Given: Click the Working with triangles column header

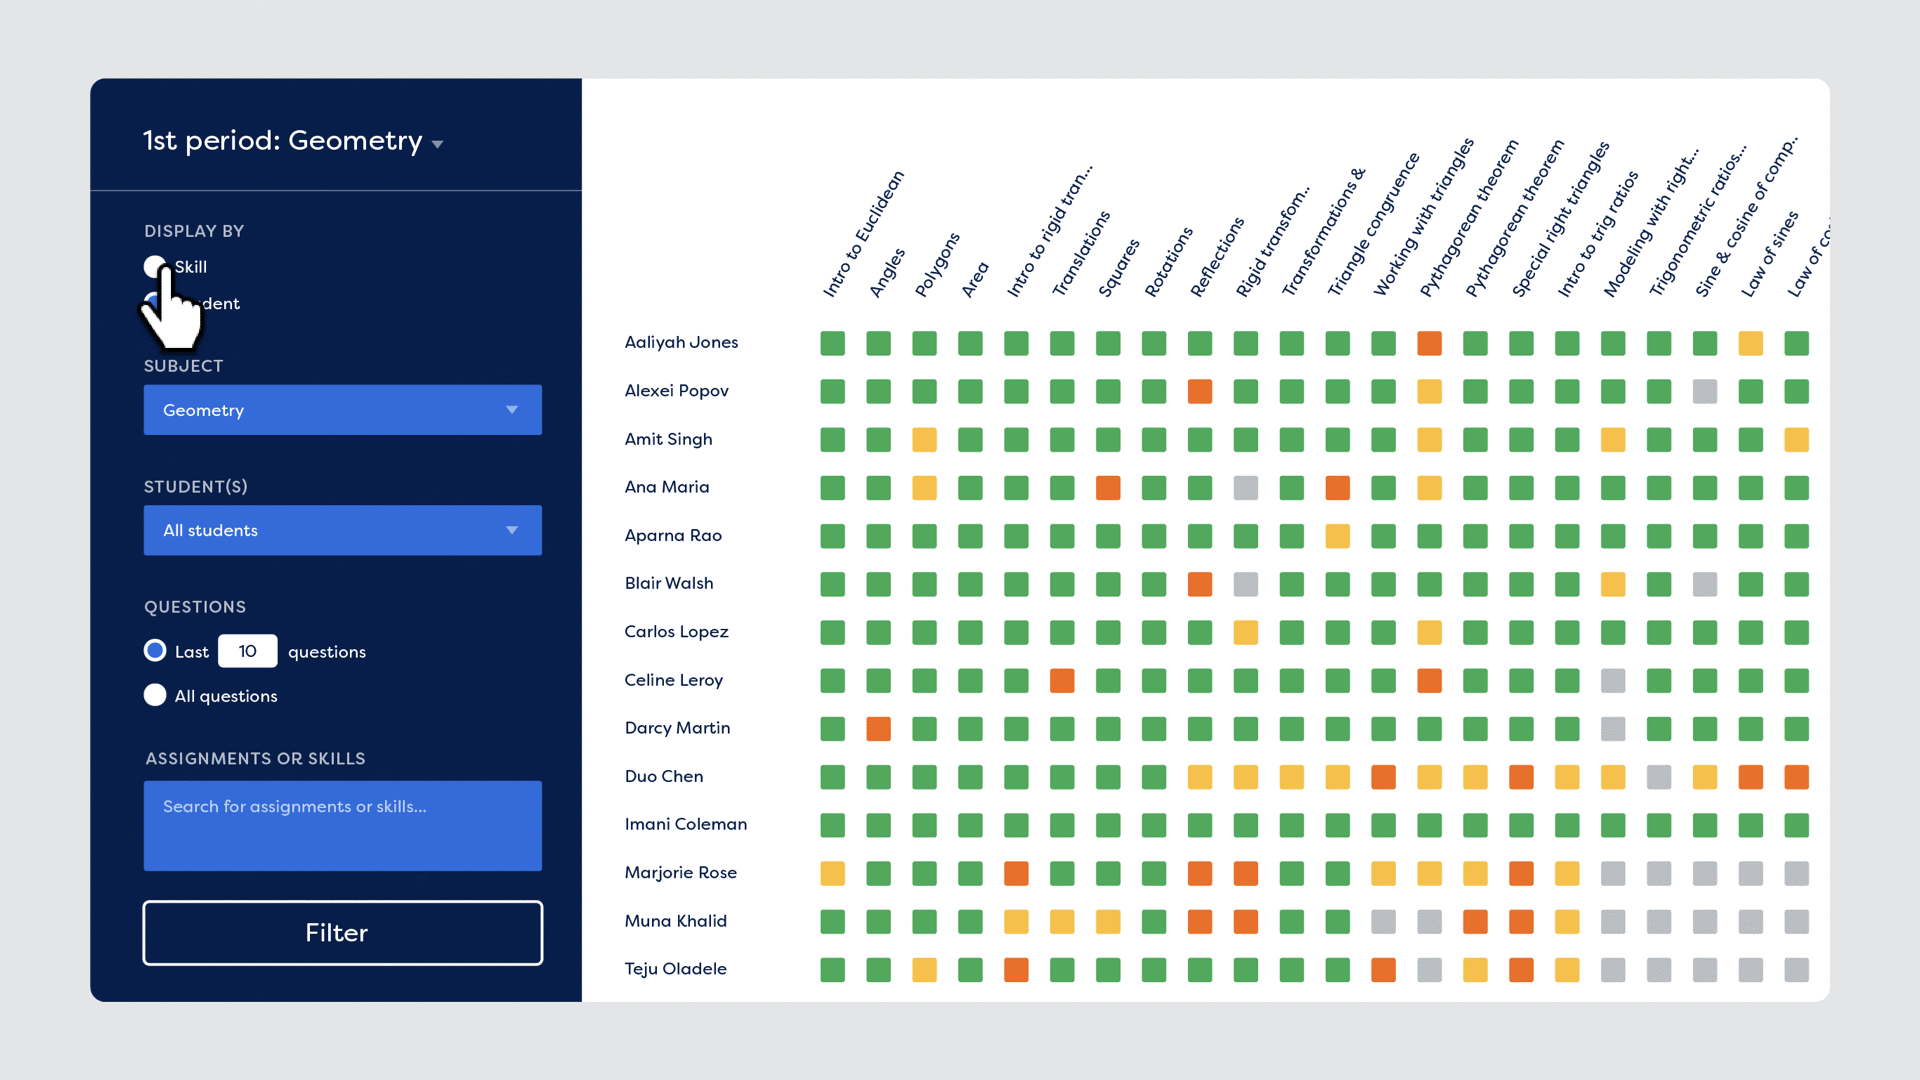Looking at the screenshot, I should point(1422,218).
